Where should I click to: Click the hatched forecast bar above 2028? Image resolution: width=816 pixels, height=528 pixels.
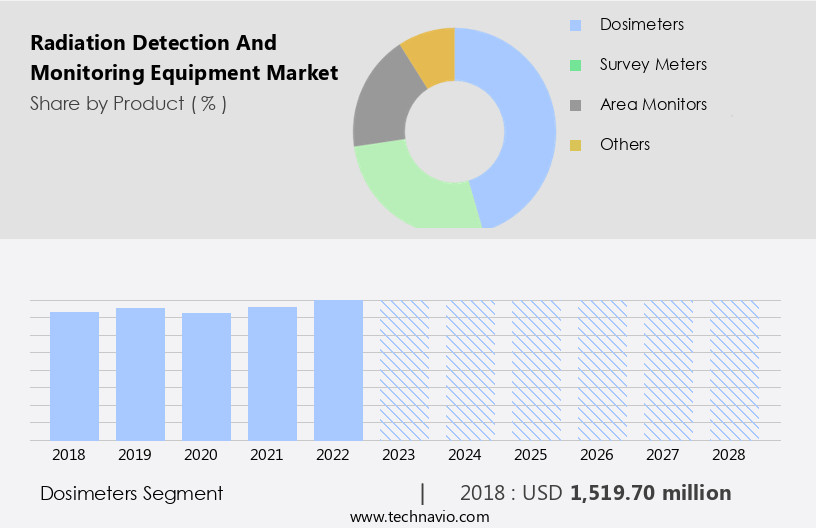pyautogui.click(x=734, y=370)
